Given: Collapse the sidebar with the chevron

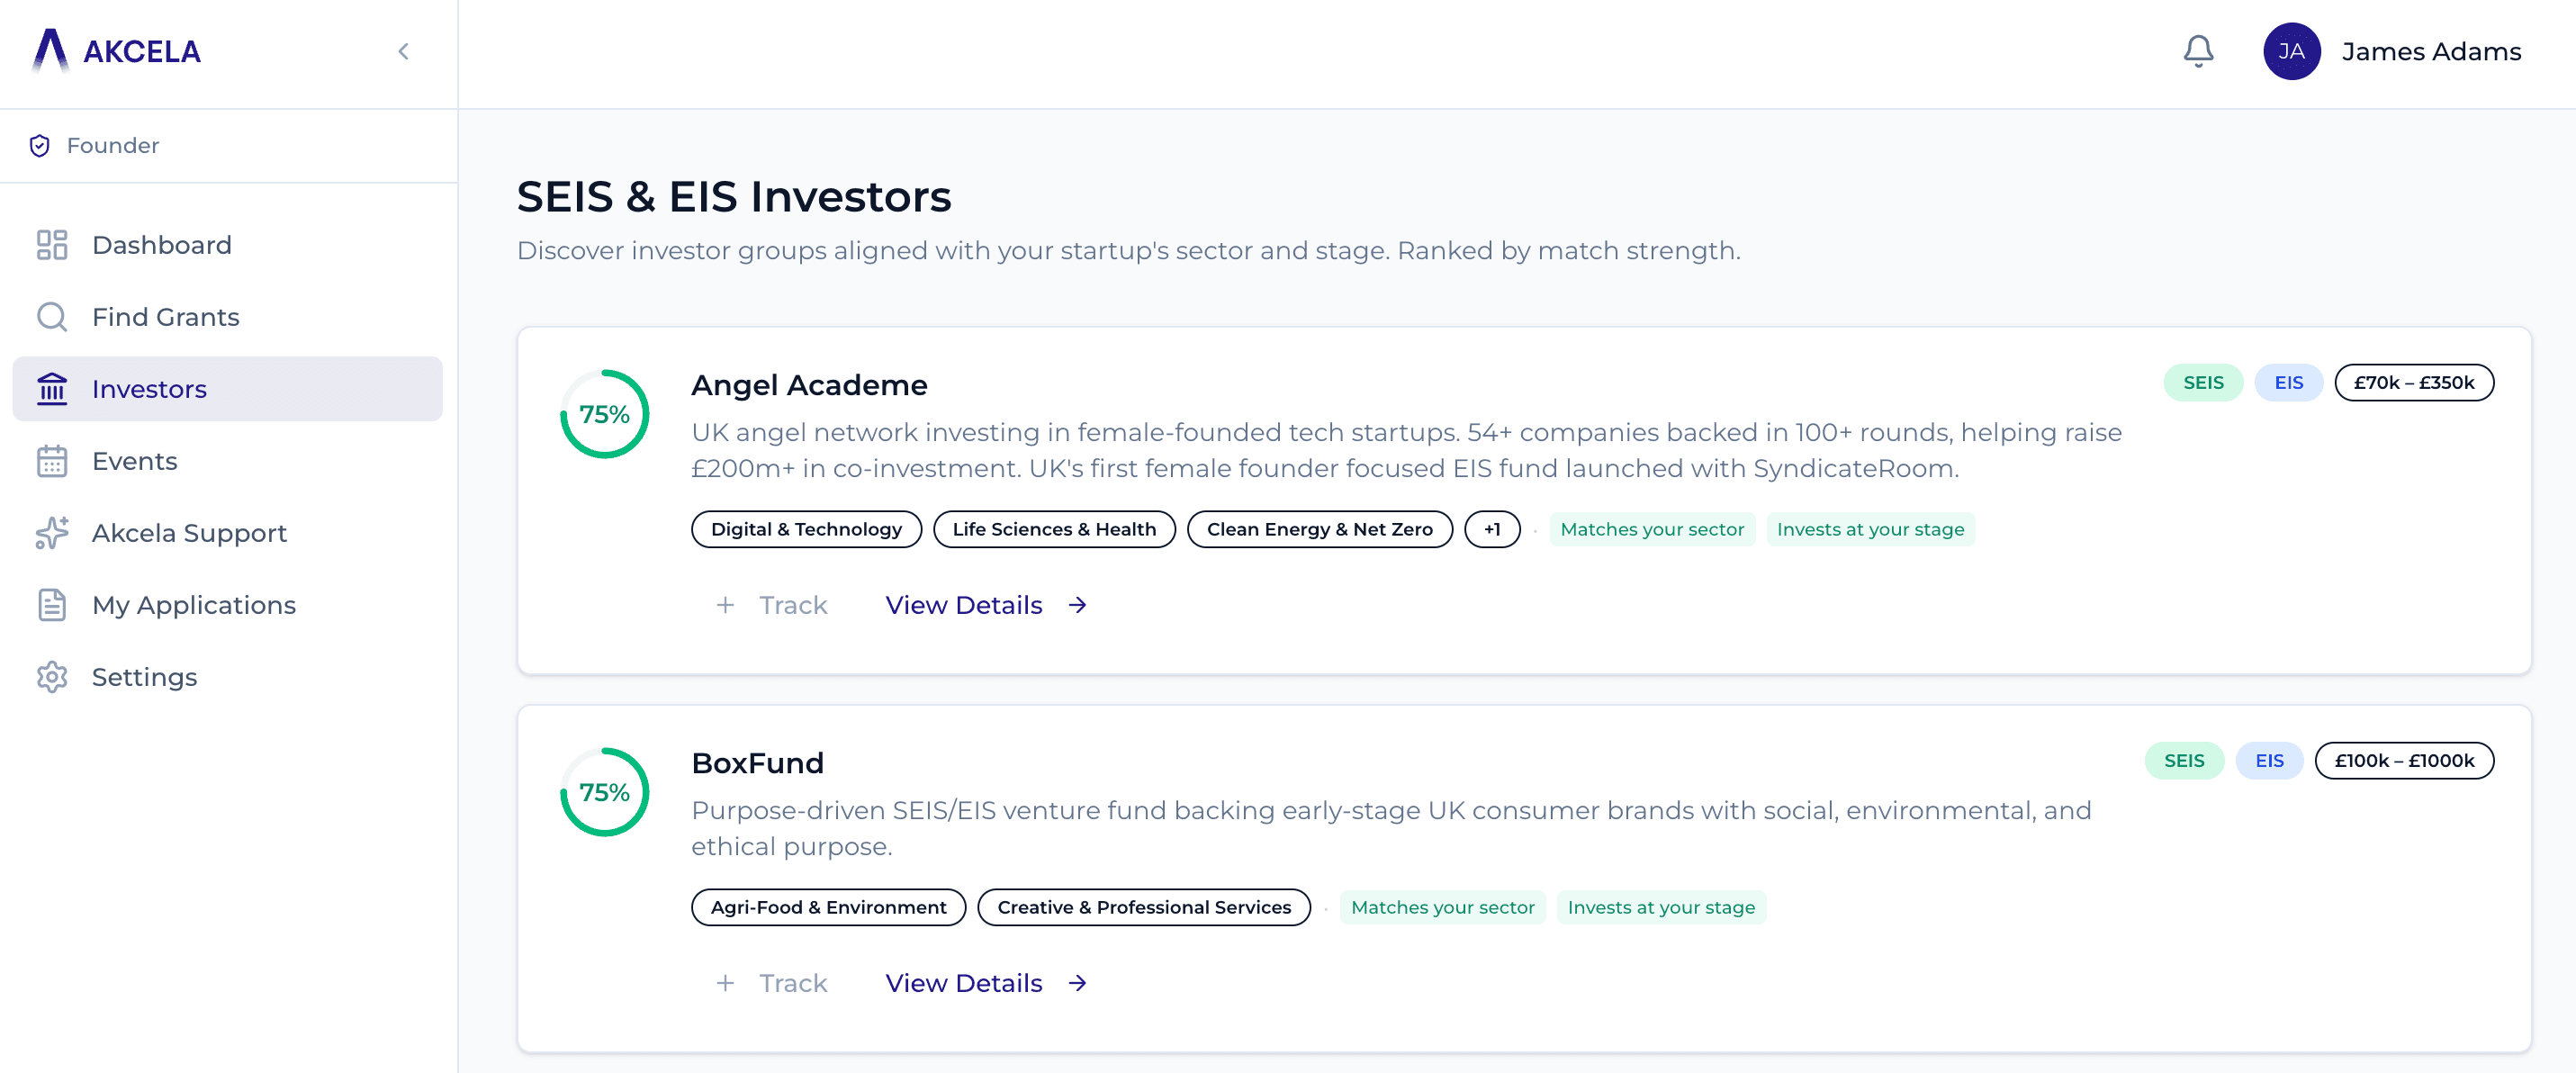Looking at the screenshot, I should tap(404, 51).
